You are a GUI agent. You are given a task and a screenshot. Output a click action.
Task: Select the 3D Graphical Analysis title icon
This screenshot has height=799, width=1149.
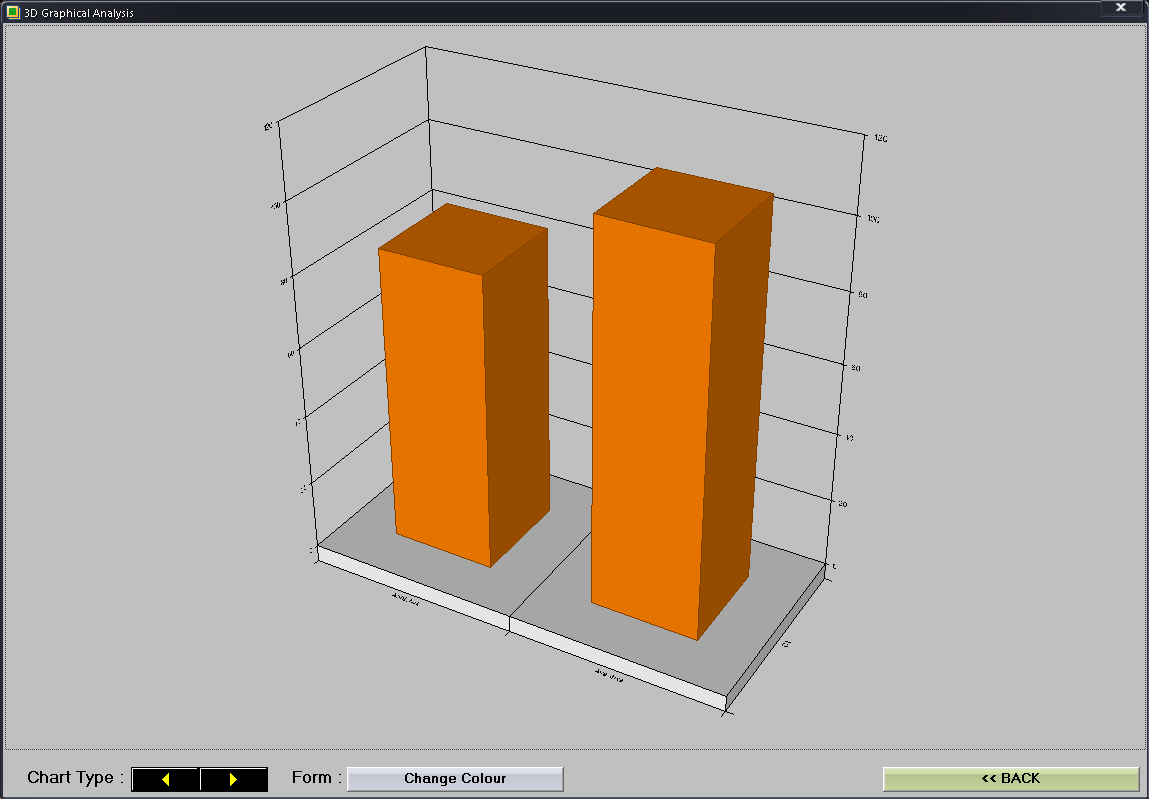[12, 12]
